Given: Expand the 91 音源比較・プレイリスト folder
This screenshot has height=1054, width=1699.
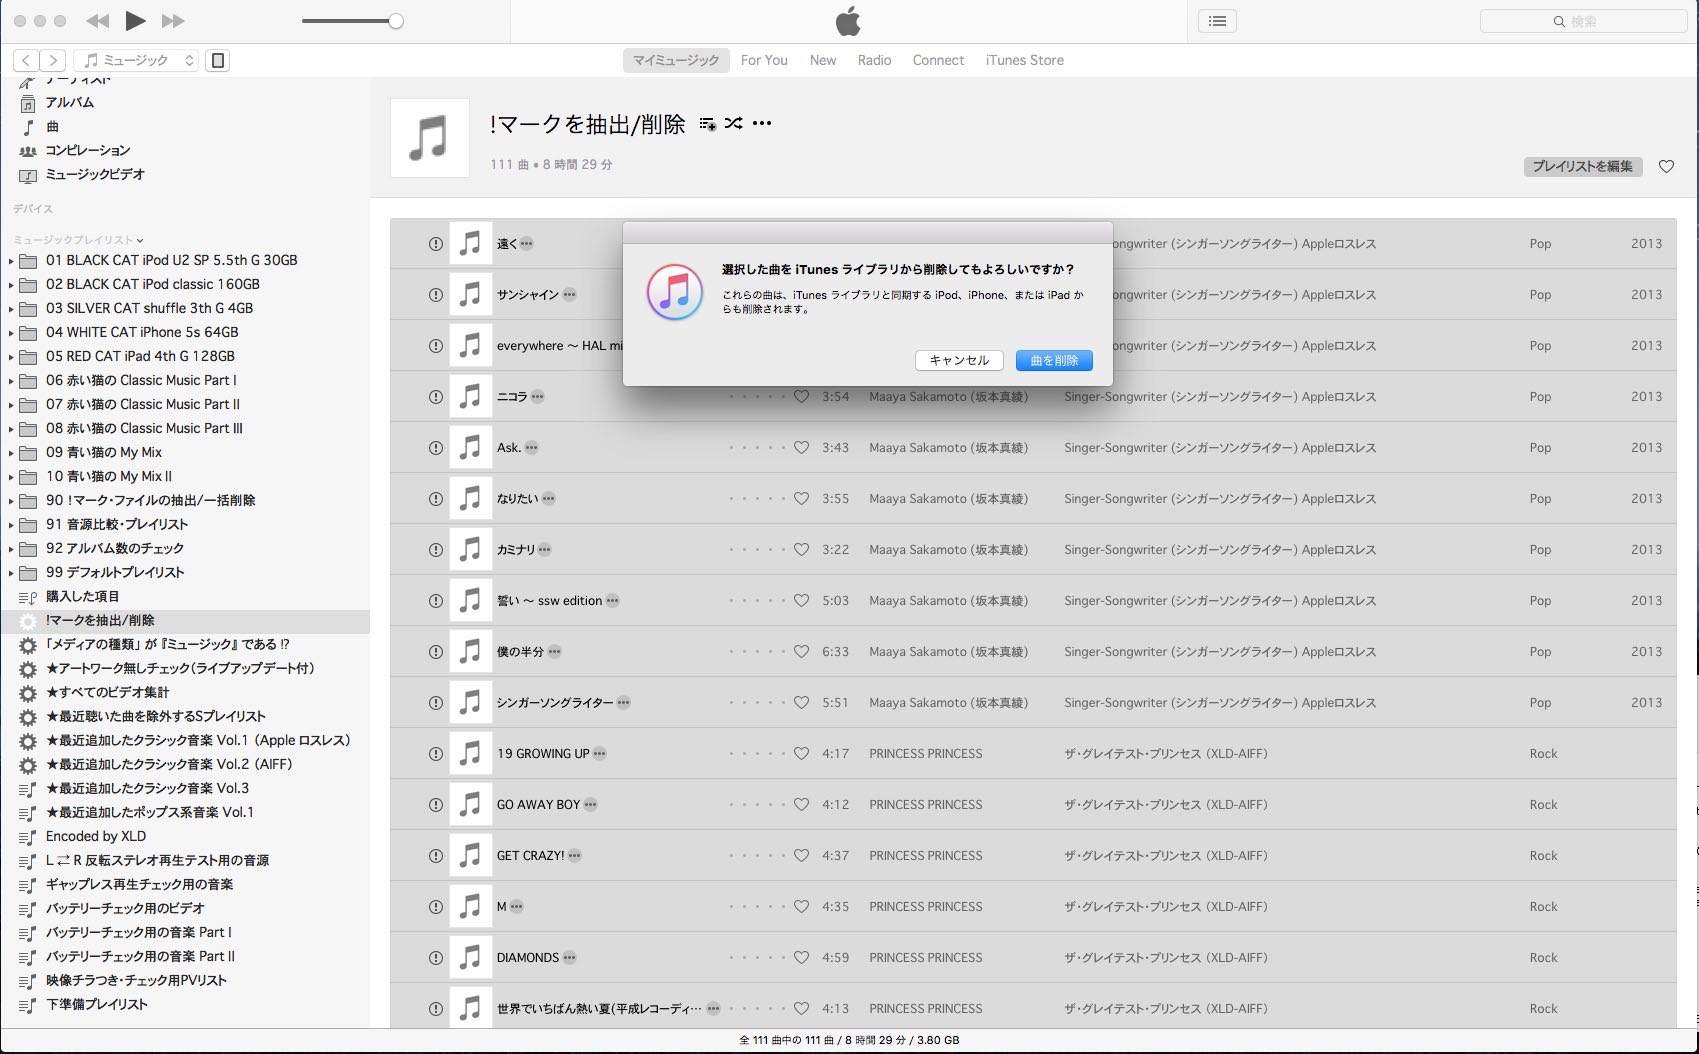Looking at the screenshot, I should (11, 525).
